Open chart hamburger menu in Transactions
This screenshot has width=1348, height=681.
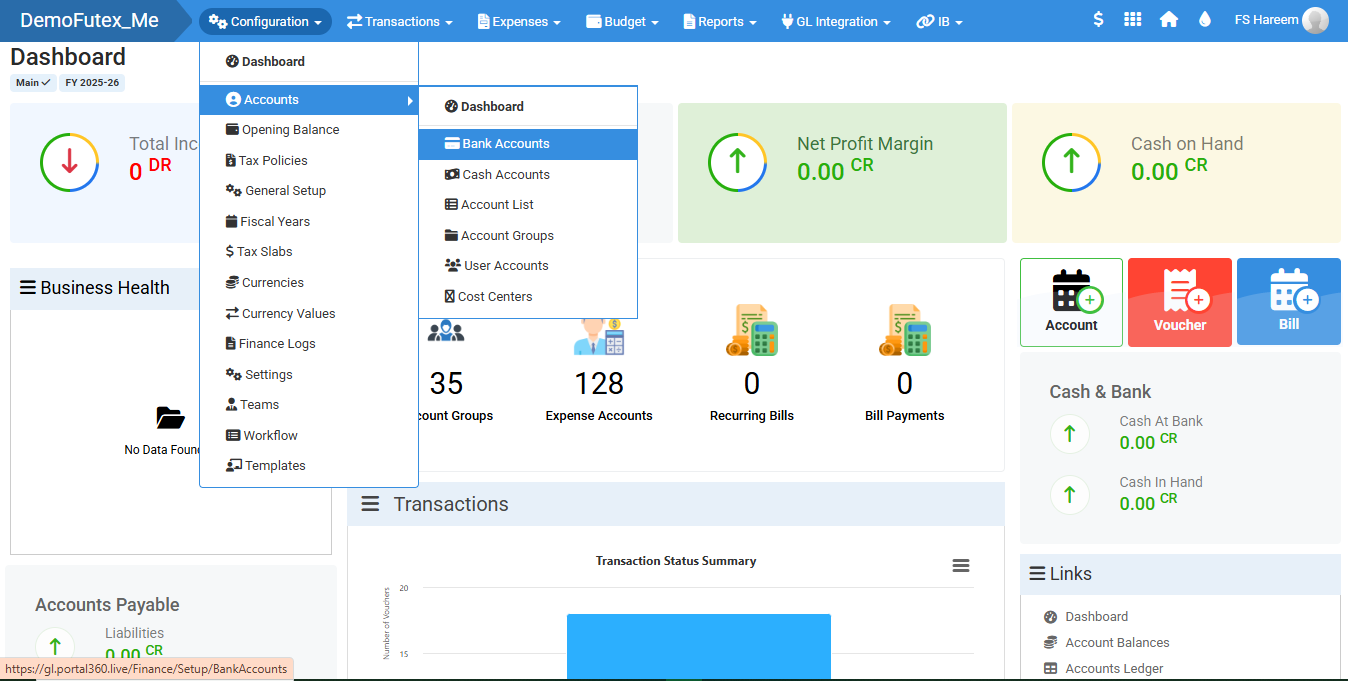960,566
